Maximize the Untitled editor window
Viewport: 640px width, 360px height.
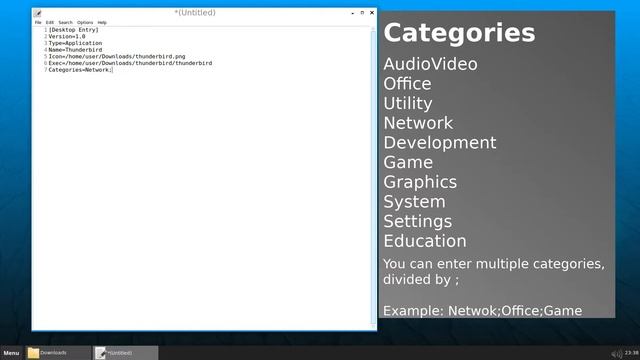click(x=362, y=13)
